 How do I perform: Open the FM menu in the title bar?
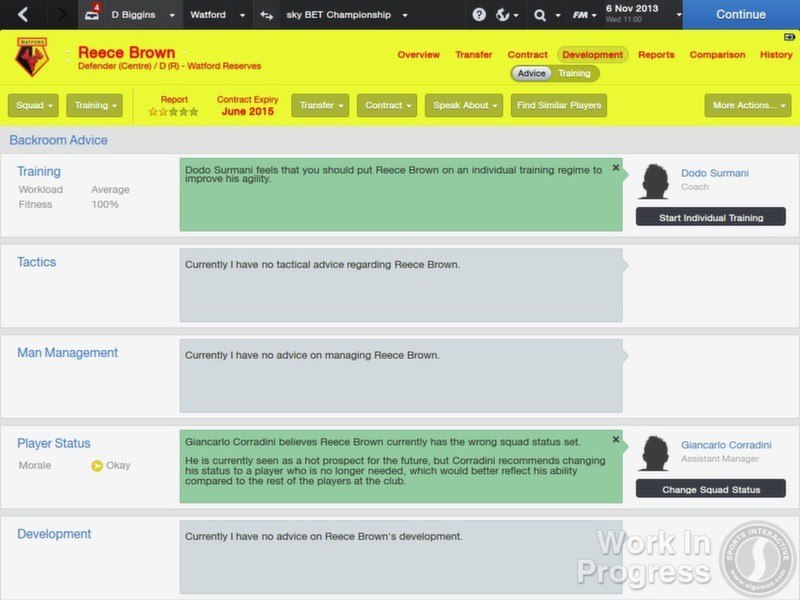578,14
